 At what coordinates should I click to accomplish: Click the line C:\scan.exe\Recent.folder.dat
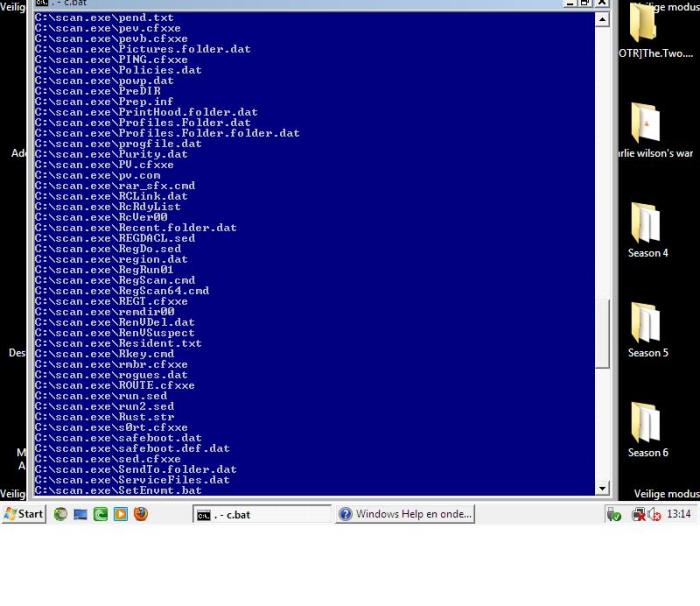click(136, 228)
